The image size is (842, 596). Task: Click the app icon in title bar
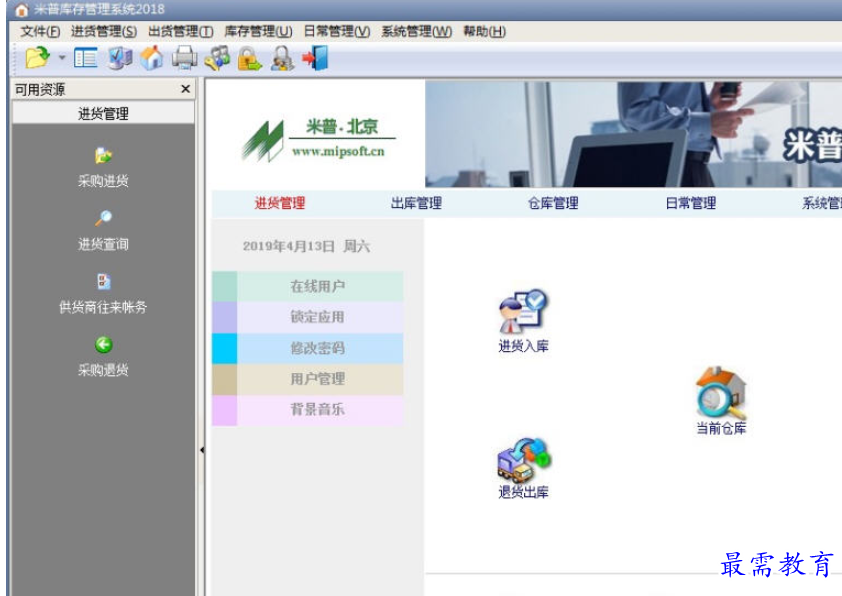[x=21, y=10]
